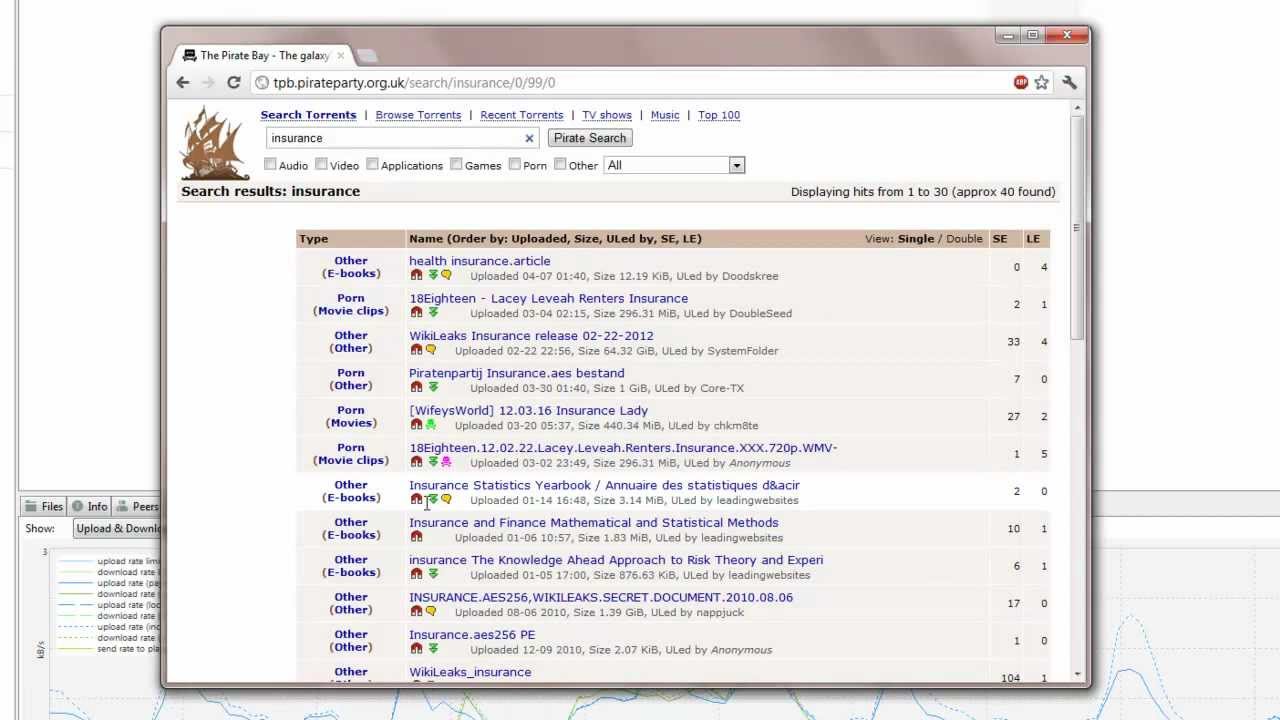
Task: Click magnet icon for INSURANCE.AES256,WIKILEAKS.SECRET.DOCUMENT
Action: (x=416, y=611)
